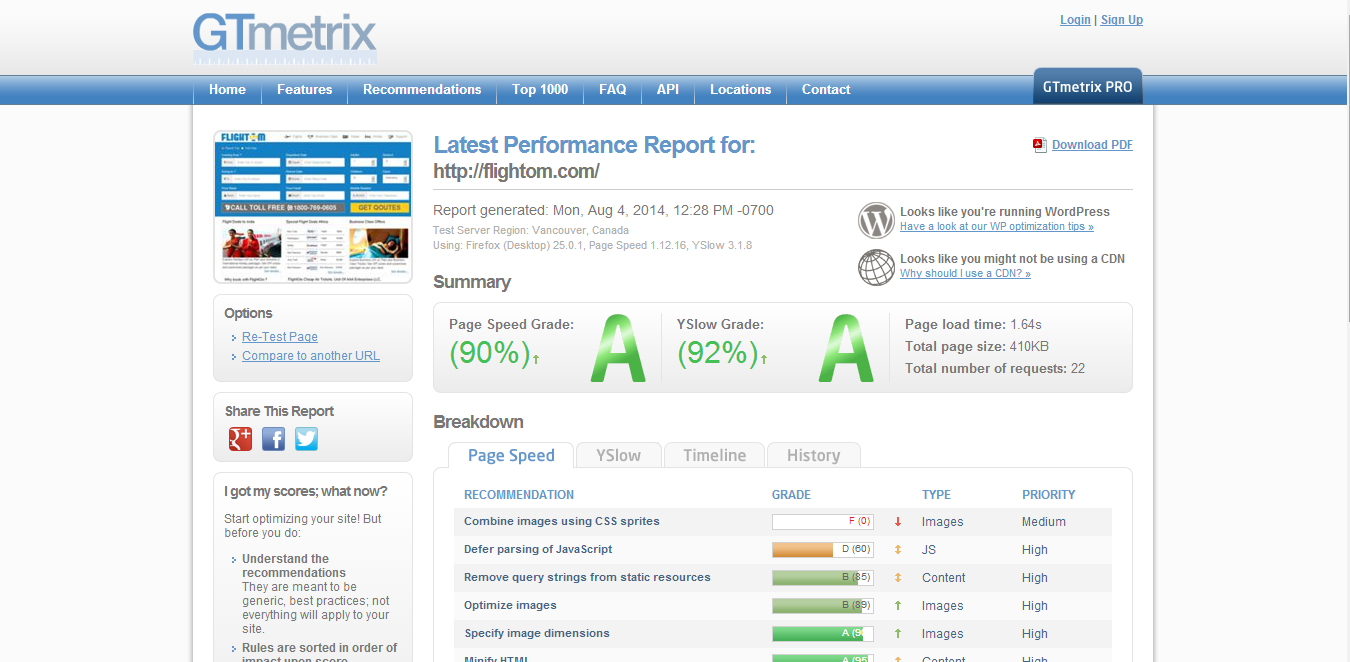This screenshot has width=1350, height=662.
Task: Click 'I got my scores; what now?' heading
Action: coord(306,491)
